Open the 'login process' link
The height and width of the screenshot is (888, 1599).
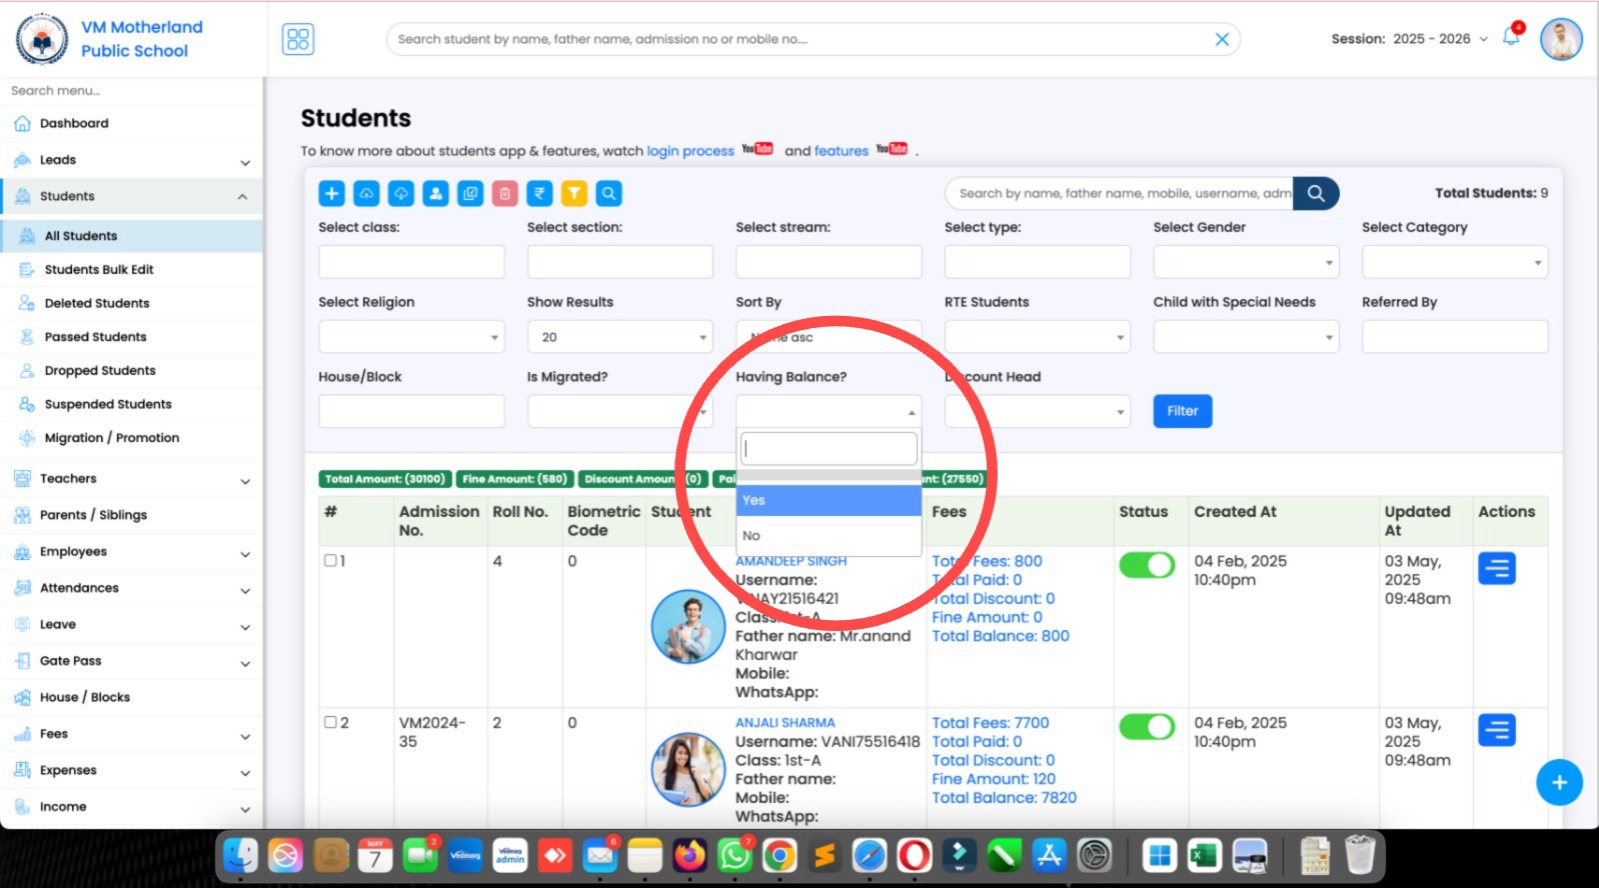pyautogui.click(x=690, y=151)
